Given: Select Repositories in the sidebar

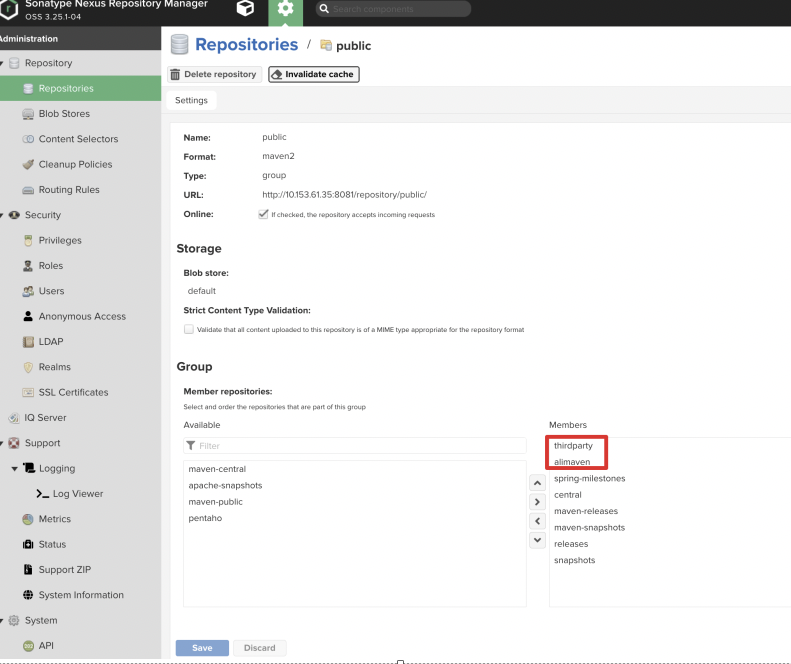Looking at the screenshot, I should pos(81,88).
